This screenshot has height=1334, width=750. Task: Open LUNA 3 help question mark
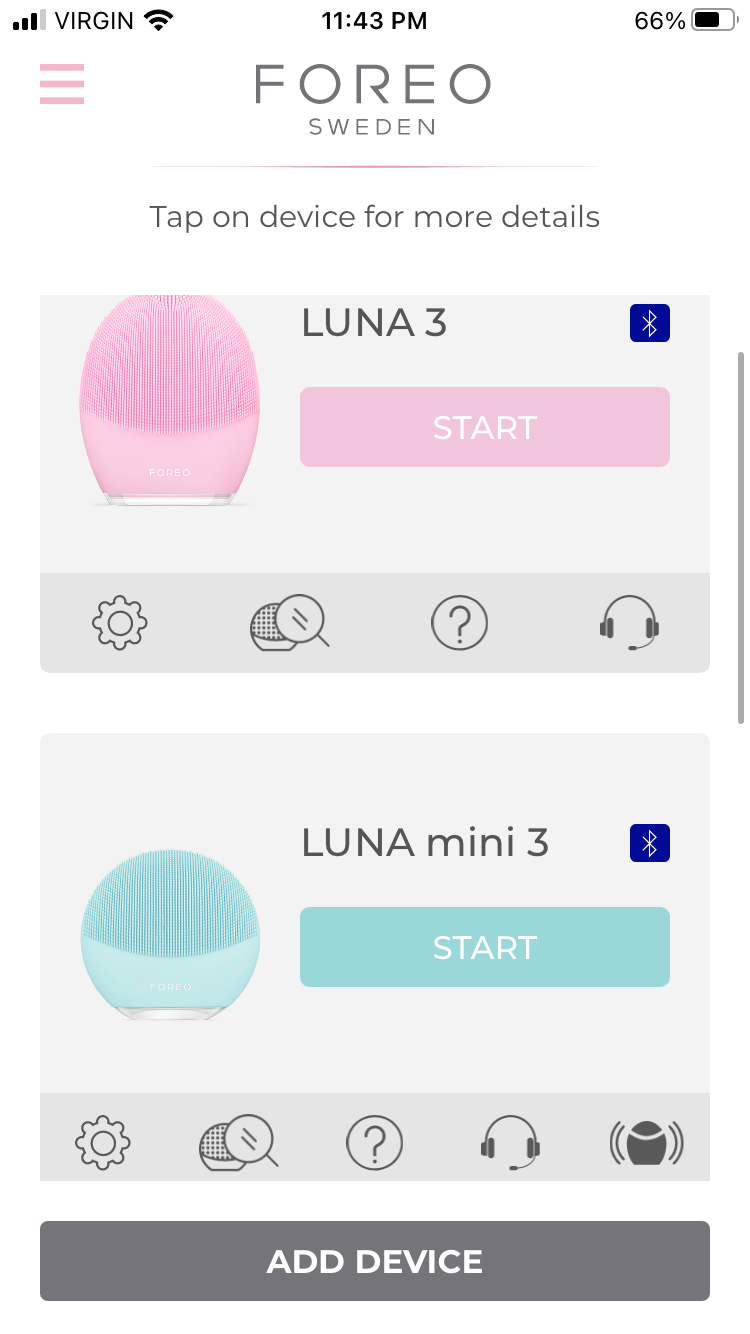point(459,623)
